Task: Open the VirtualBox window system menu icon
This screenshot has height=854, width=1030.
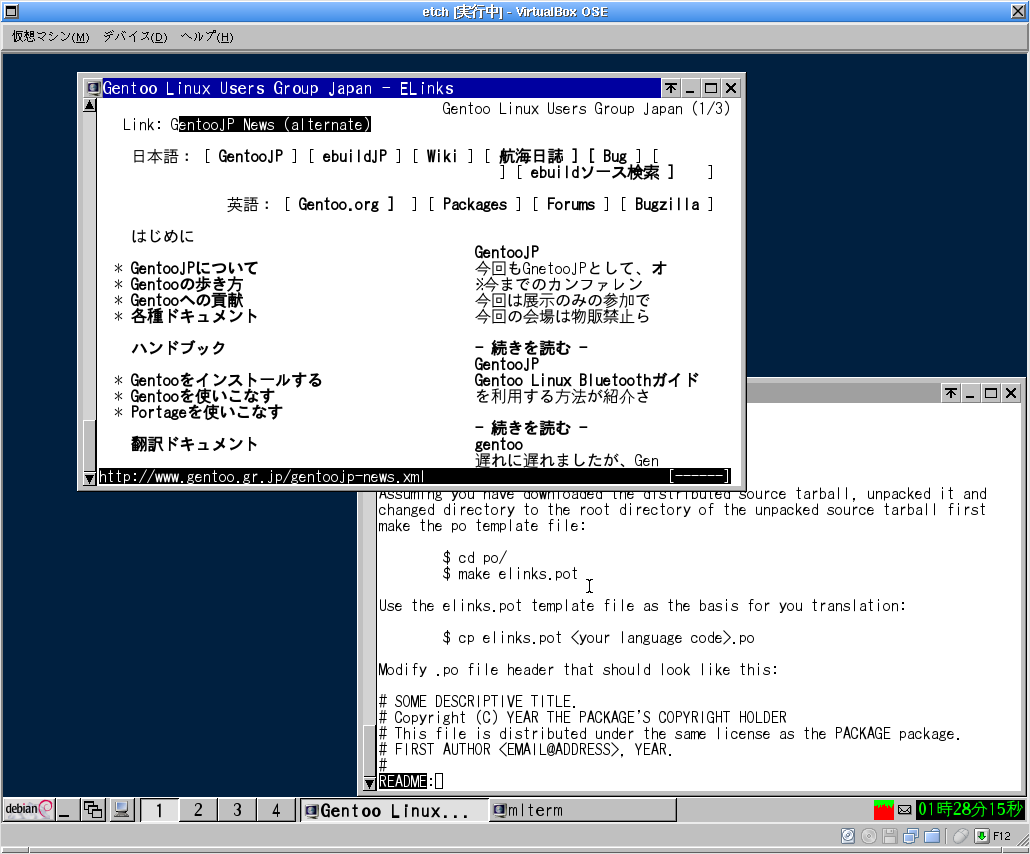Action: pyautogui.click(x=11, y=11)
